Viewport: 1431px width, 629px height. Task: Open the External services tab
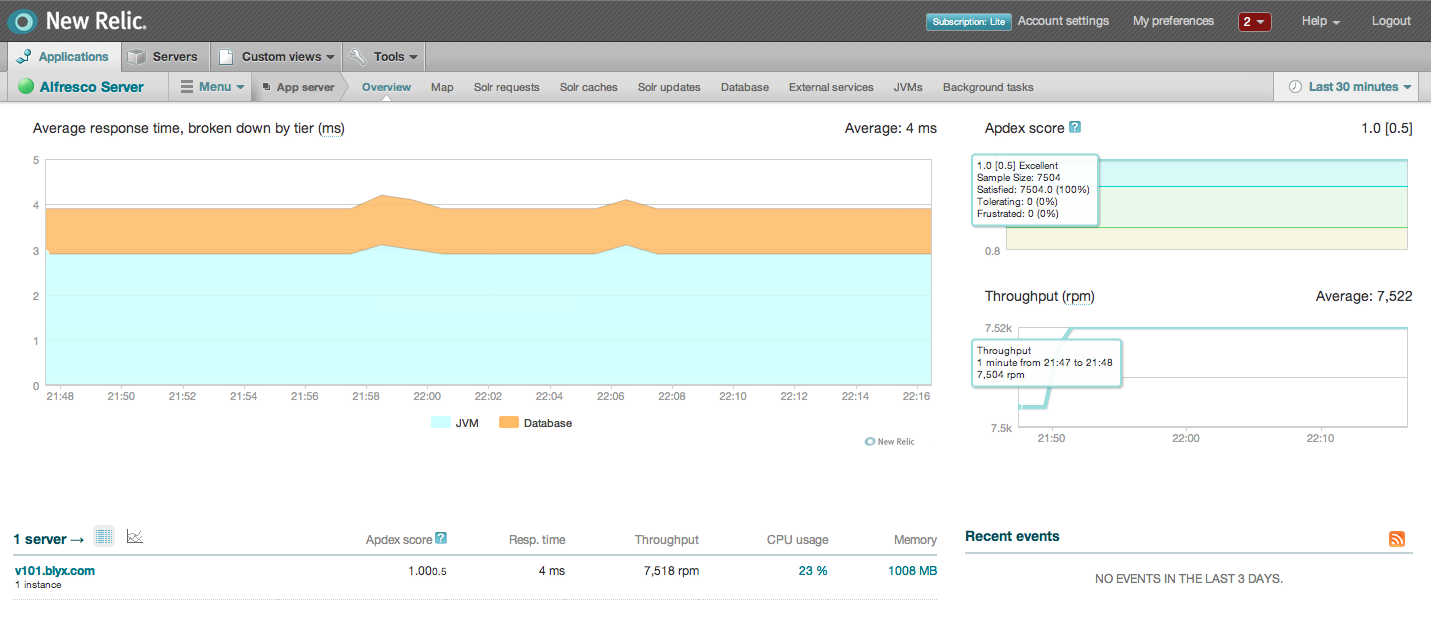click(x=831, y=87)
